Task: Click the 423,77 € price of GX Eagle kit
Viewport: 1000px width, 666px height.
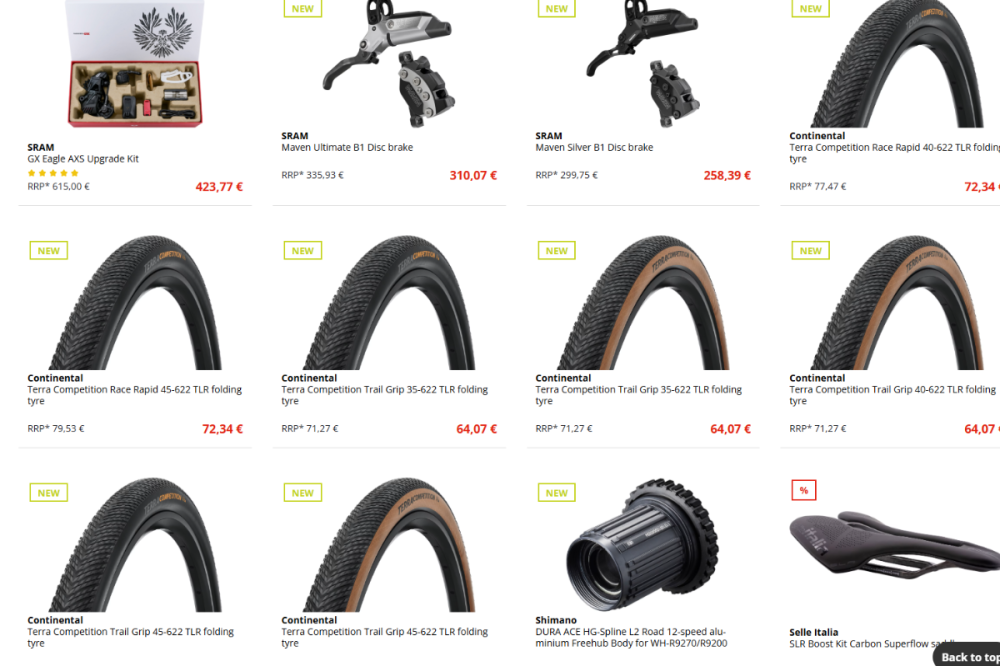Action: [x=219, y=187]
